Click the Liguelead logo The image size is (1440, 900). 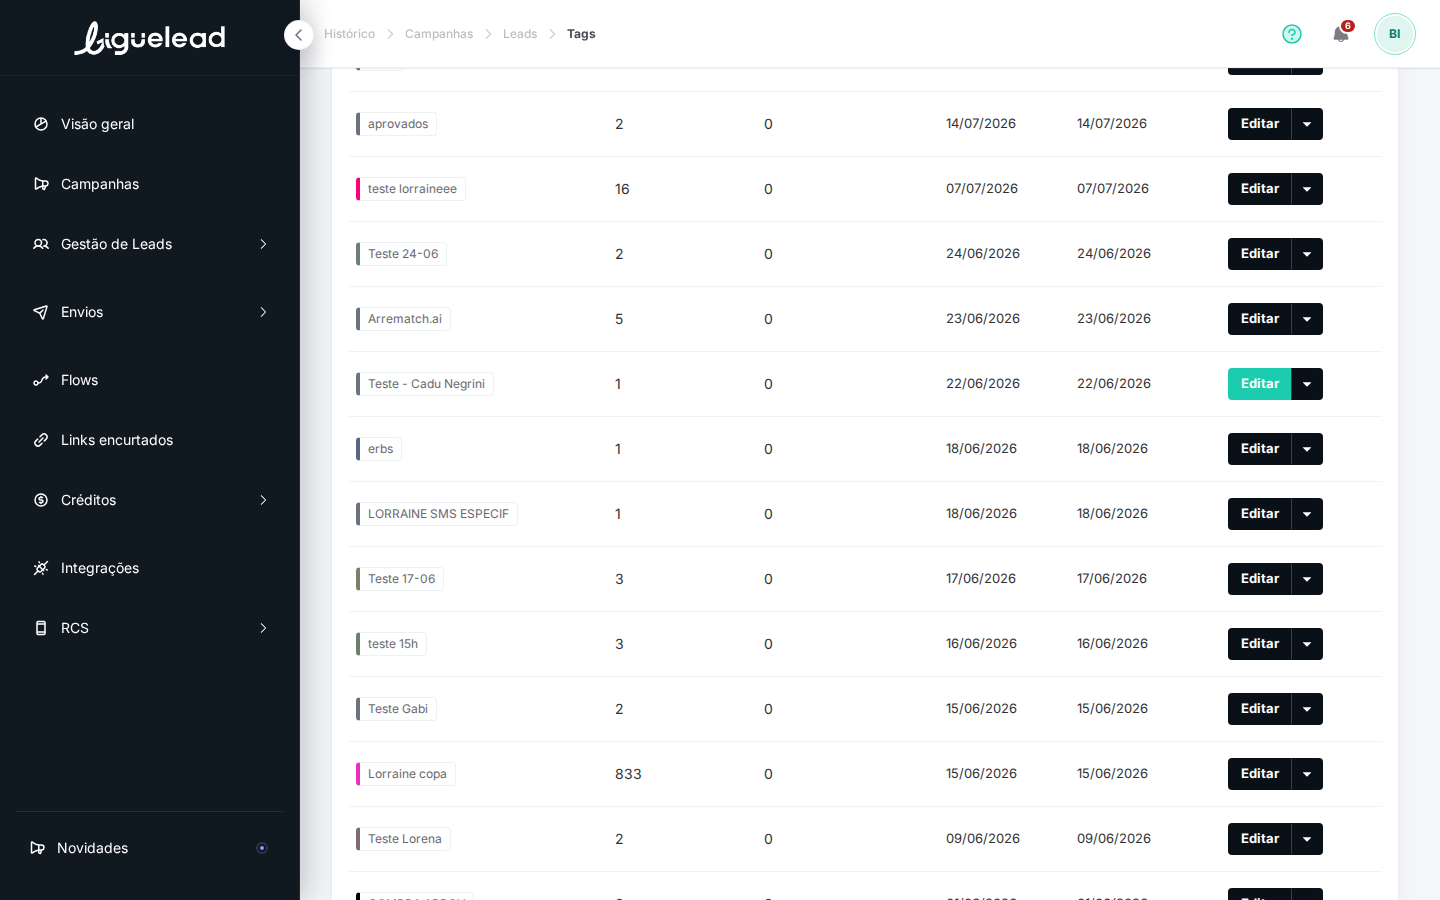point(150,38)
